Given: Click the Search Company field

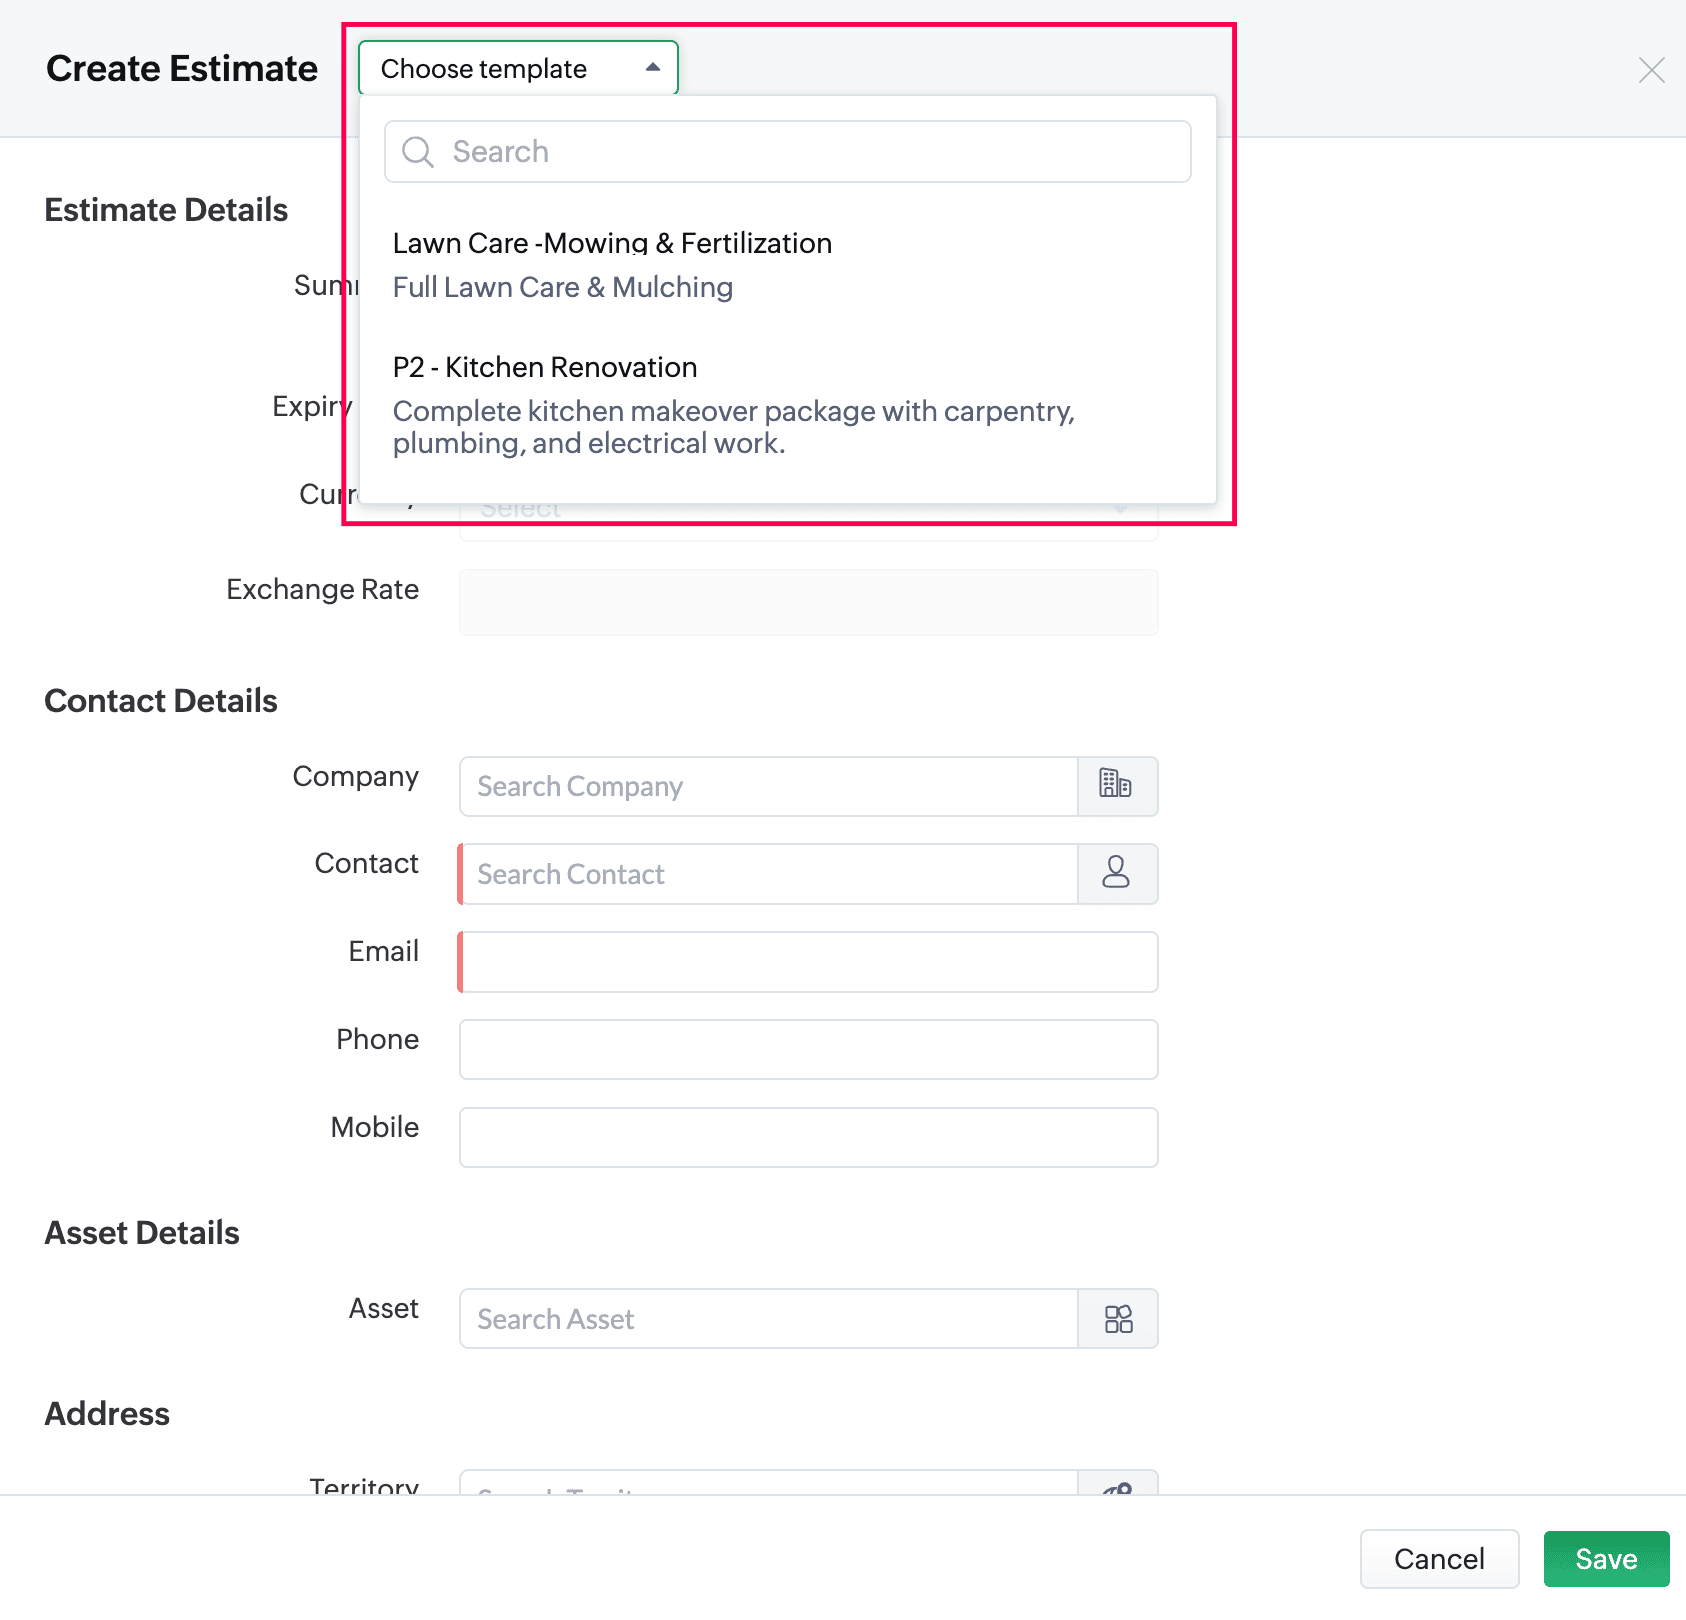Looking at the screenshot, I should [768, 787].
